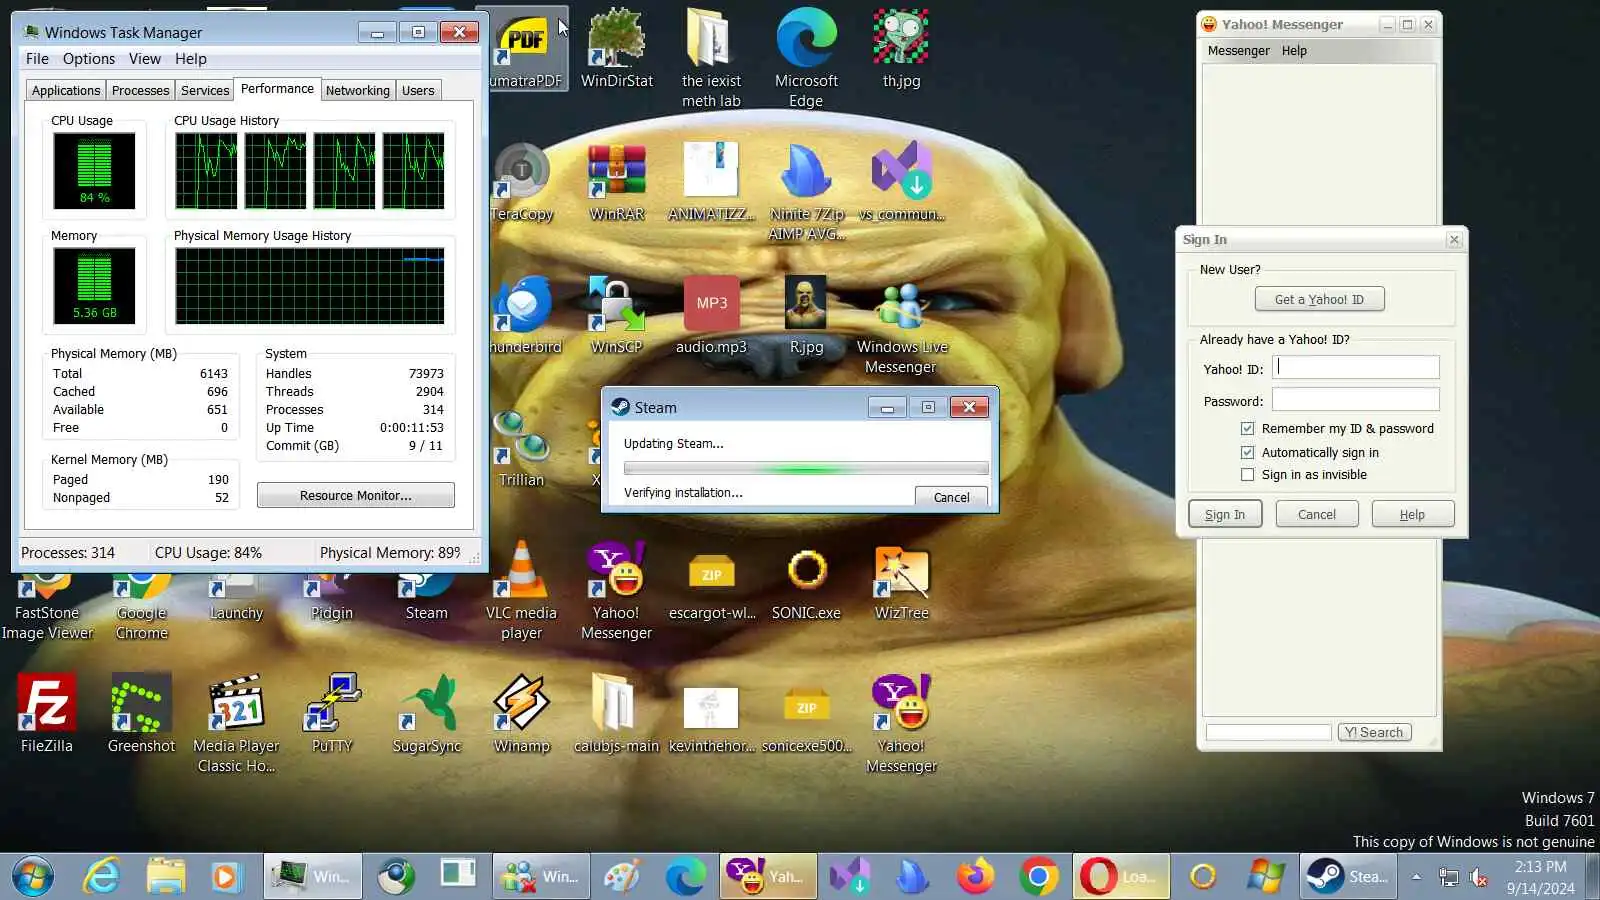Screen dimensions: 1600x900
Task: Launch SugarSync from the desktop
Action: point(426,713)
